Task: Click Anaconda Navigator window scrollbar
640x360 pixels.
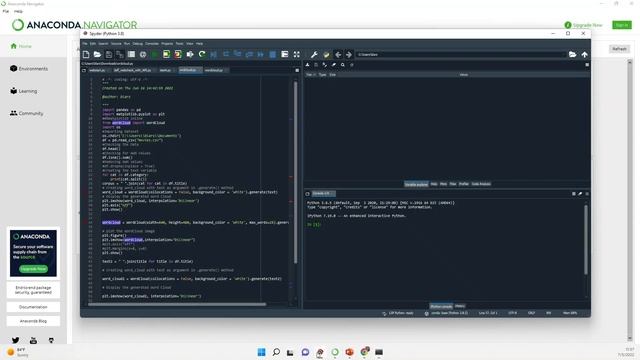Action: pyautogui.click(x=630, y=200)
